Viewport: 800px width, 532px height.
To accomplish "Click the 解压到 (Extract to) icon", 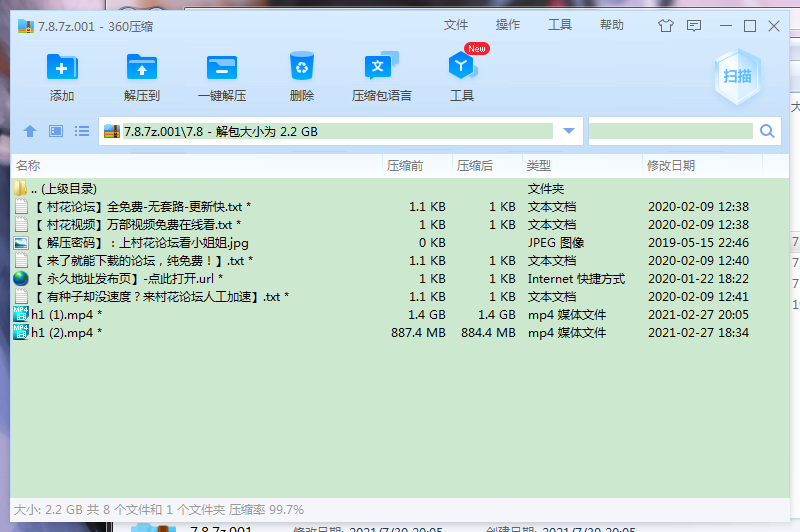I will tap(142, 68).
